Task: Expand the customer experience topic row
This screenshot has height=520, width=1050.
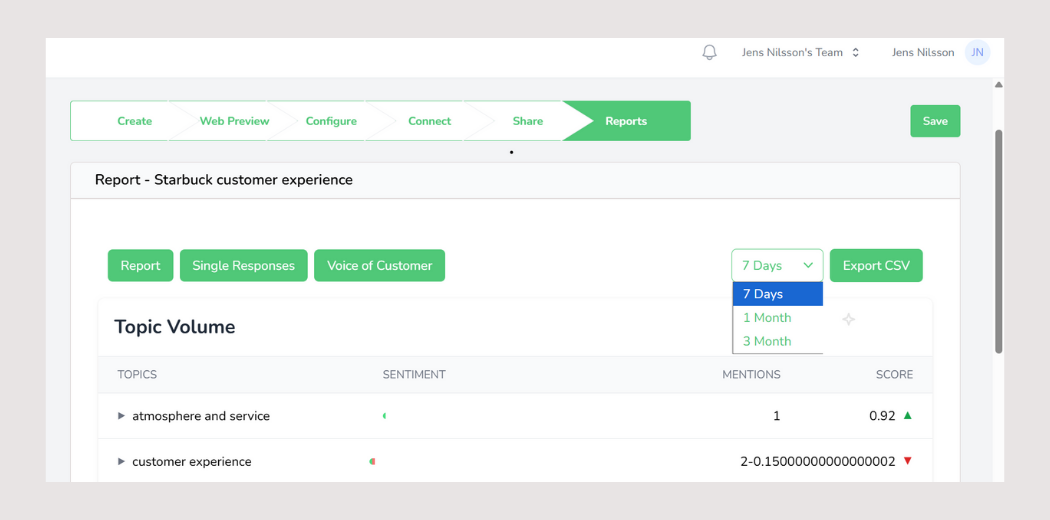Action: pyautogui.click(x=122, y=462)
